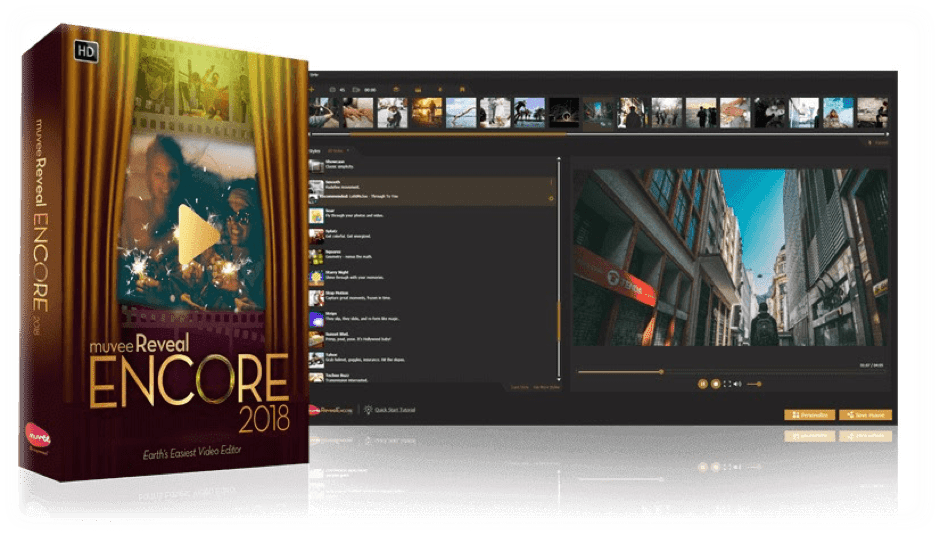
Task: Select the first photo thumbnail in strip
Action: [x=324, y=113]
